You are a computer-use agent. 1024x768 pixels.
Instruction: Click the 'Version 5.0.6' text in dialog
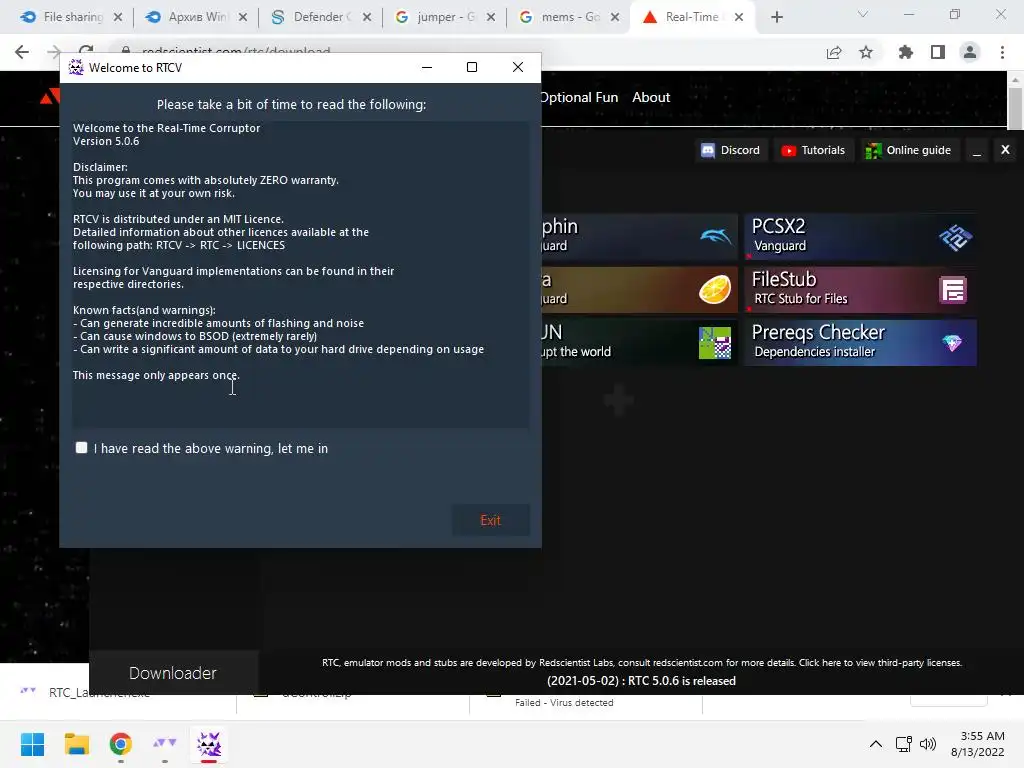click(106, 141)
